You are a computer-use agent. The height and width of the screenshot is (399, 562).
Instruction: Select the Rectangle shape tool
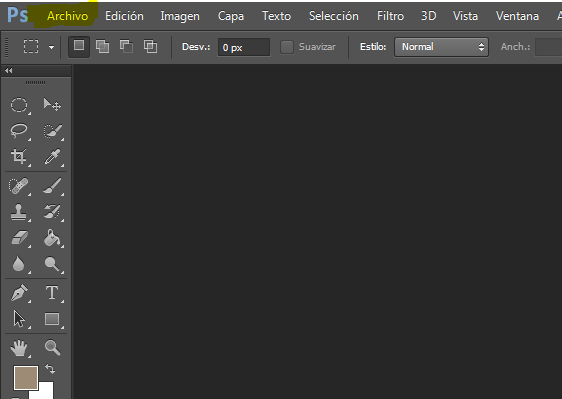pyautogui.click(x=52, y=319)
